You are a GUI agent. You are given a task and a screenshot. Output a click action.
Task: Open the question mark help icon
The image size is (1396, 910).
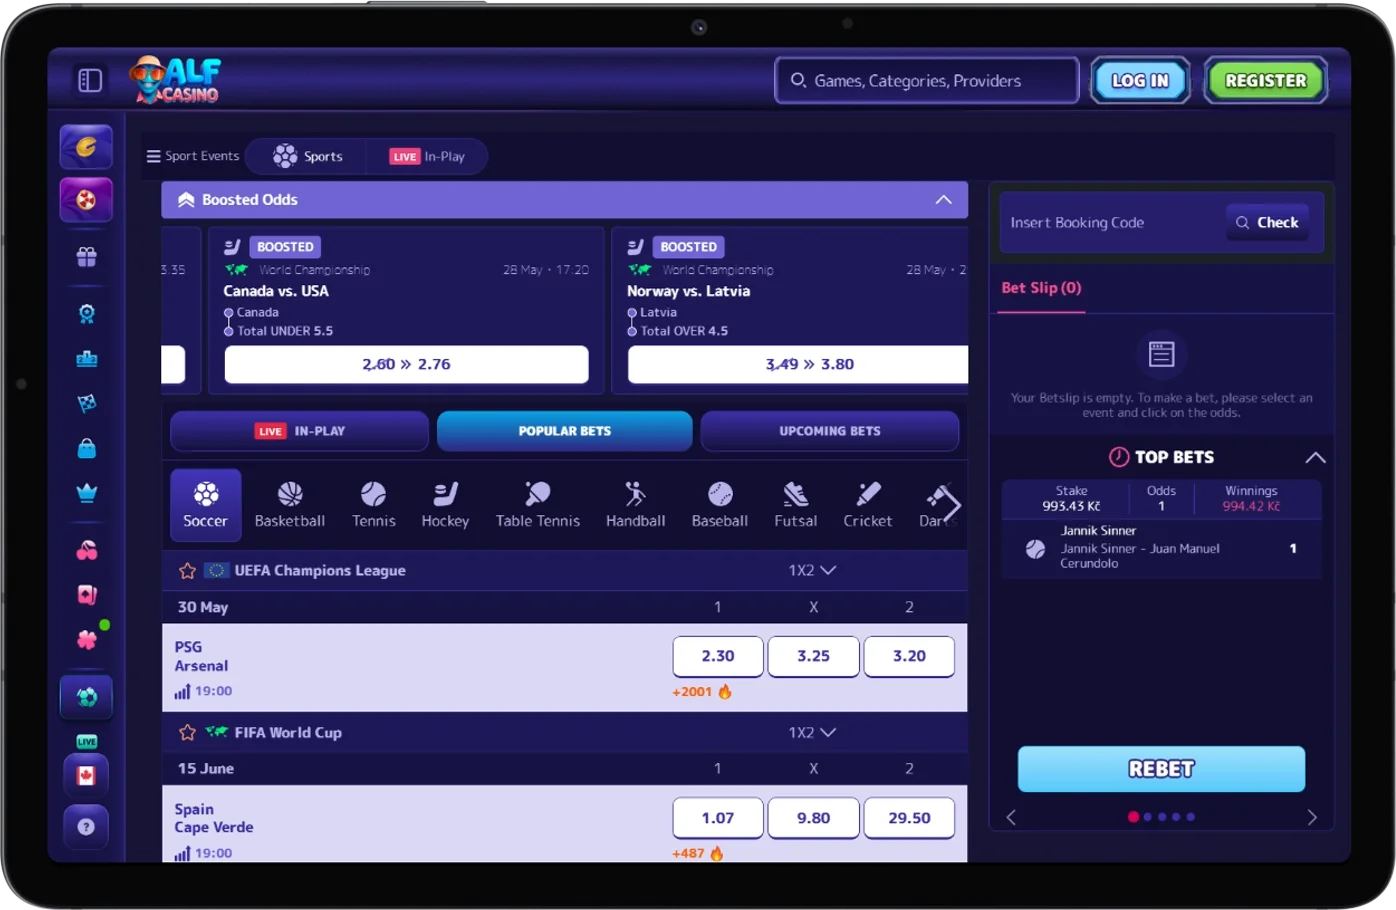click(86, 827)
